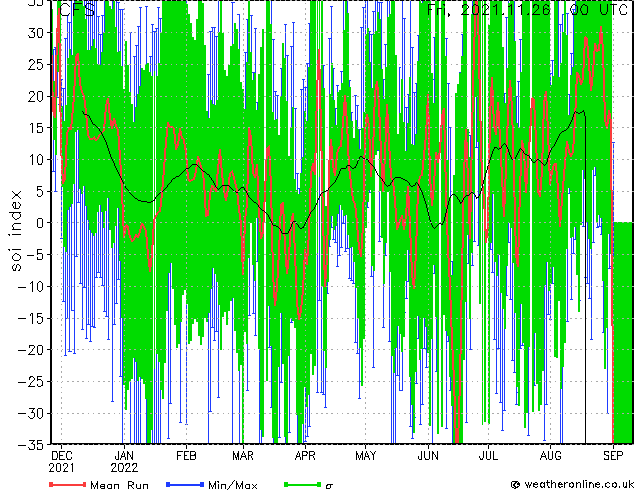634x490 pixels.
Task: Select the -30 tick label on y-axis
Action: (30, 413)
